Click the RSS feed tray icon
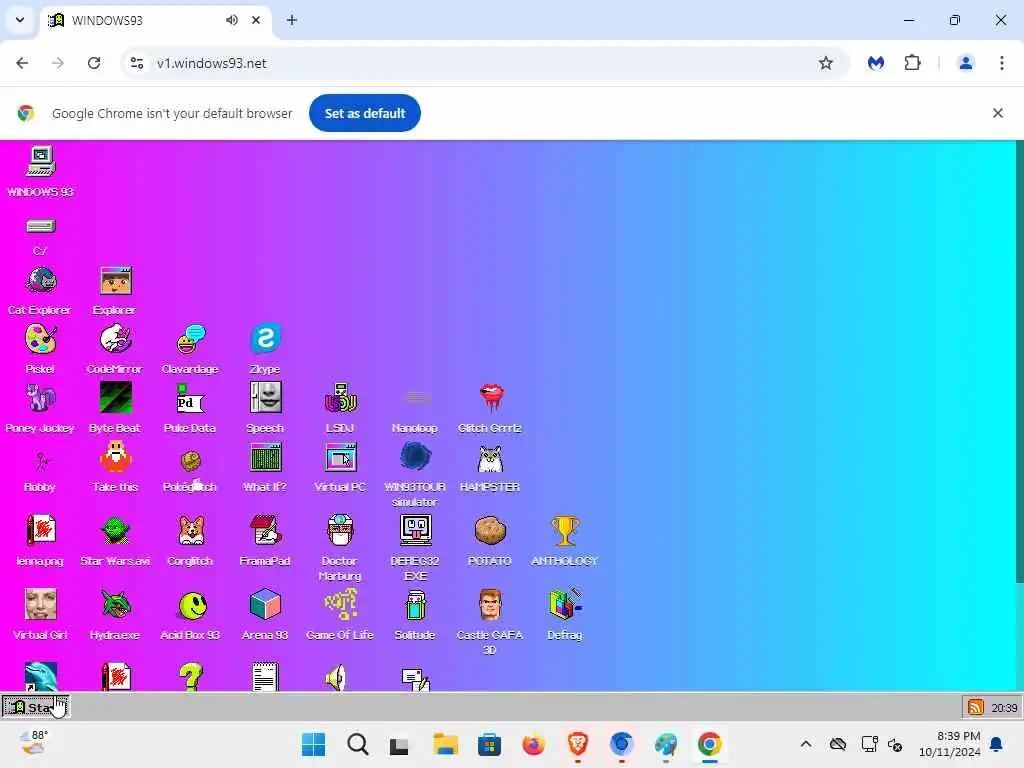Viewport: 1024px width, 768px height. [x=976, y=707]
